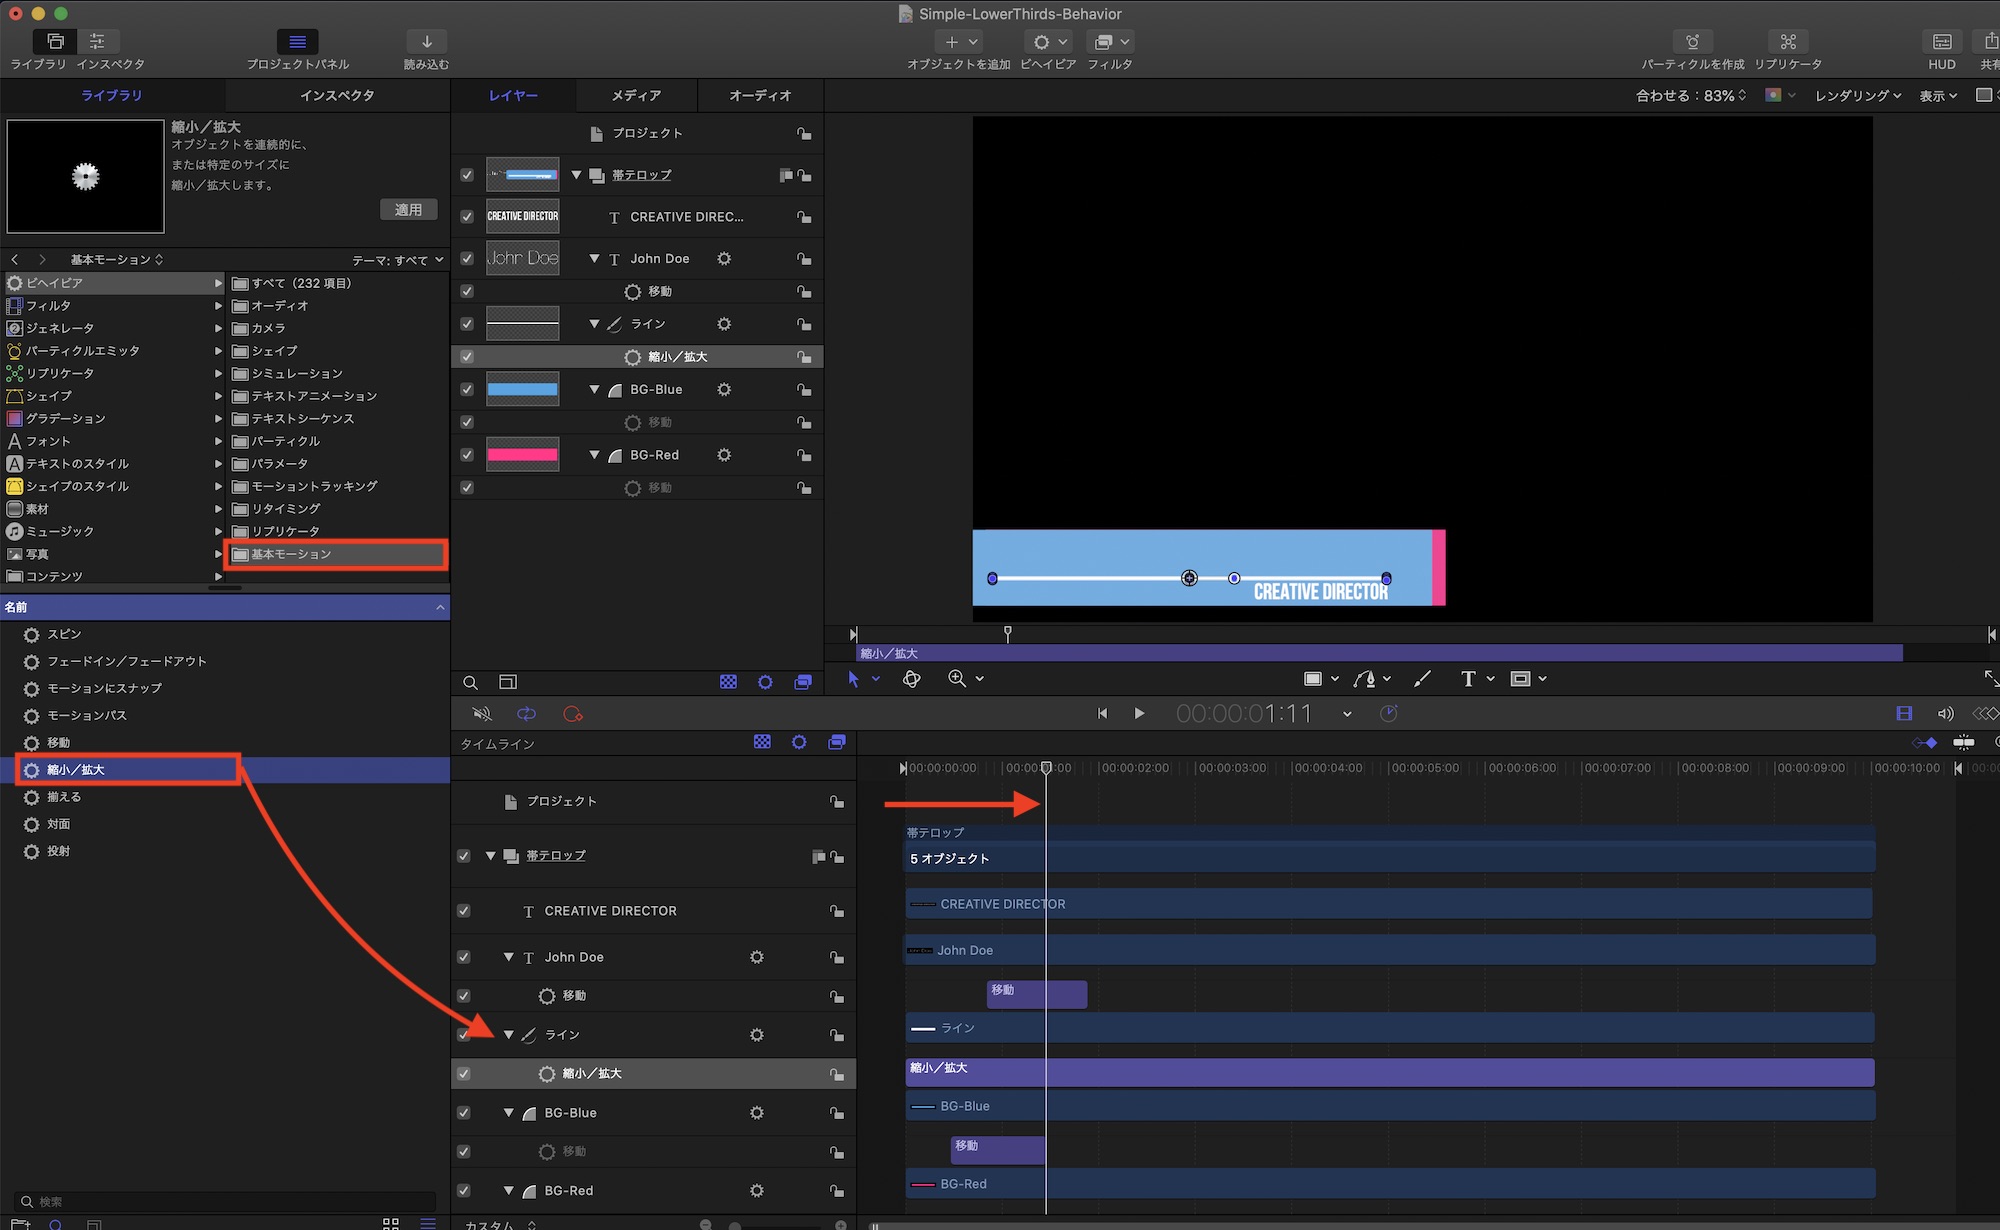Viewport: 2000px width, 1230px height.
Task: Open the Theme (テーマ) dropdown
Action: click(x=397, y=260)
